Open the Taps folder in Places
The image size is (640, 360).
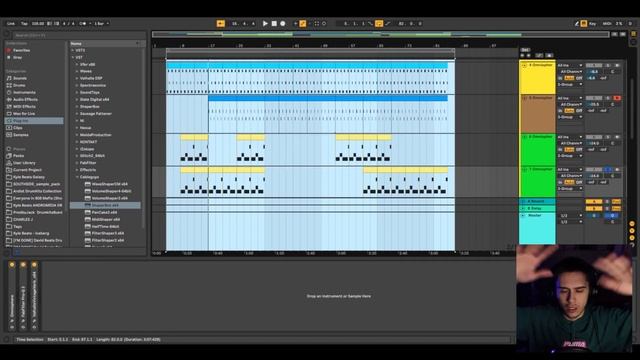(x=18, y=227)
